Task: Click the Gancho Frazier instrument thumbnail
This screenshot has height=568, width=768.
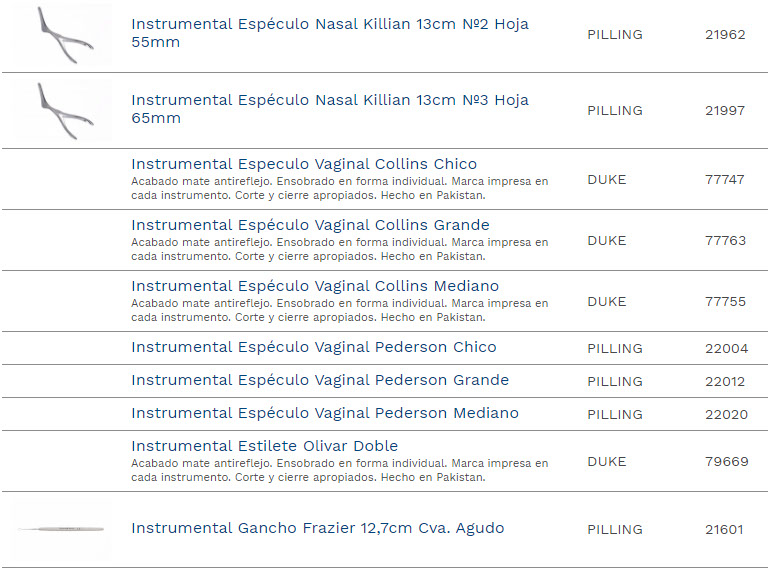Action: click(x=62, y=529)
